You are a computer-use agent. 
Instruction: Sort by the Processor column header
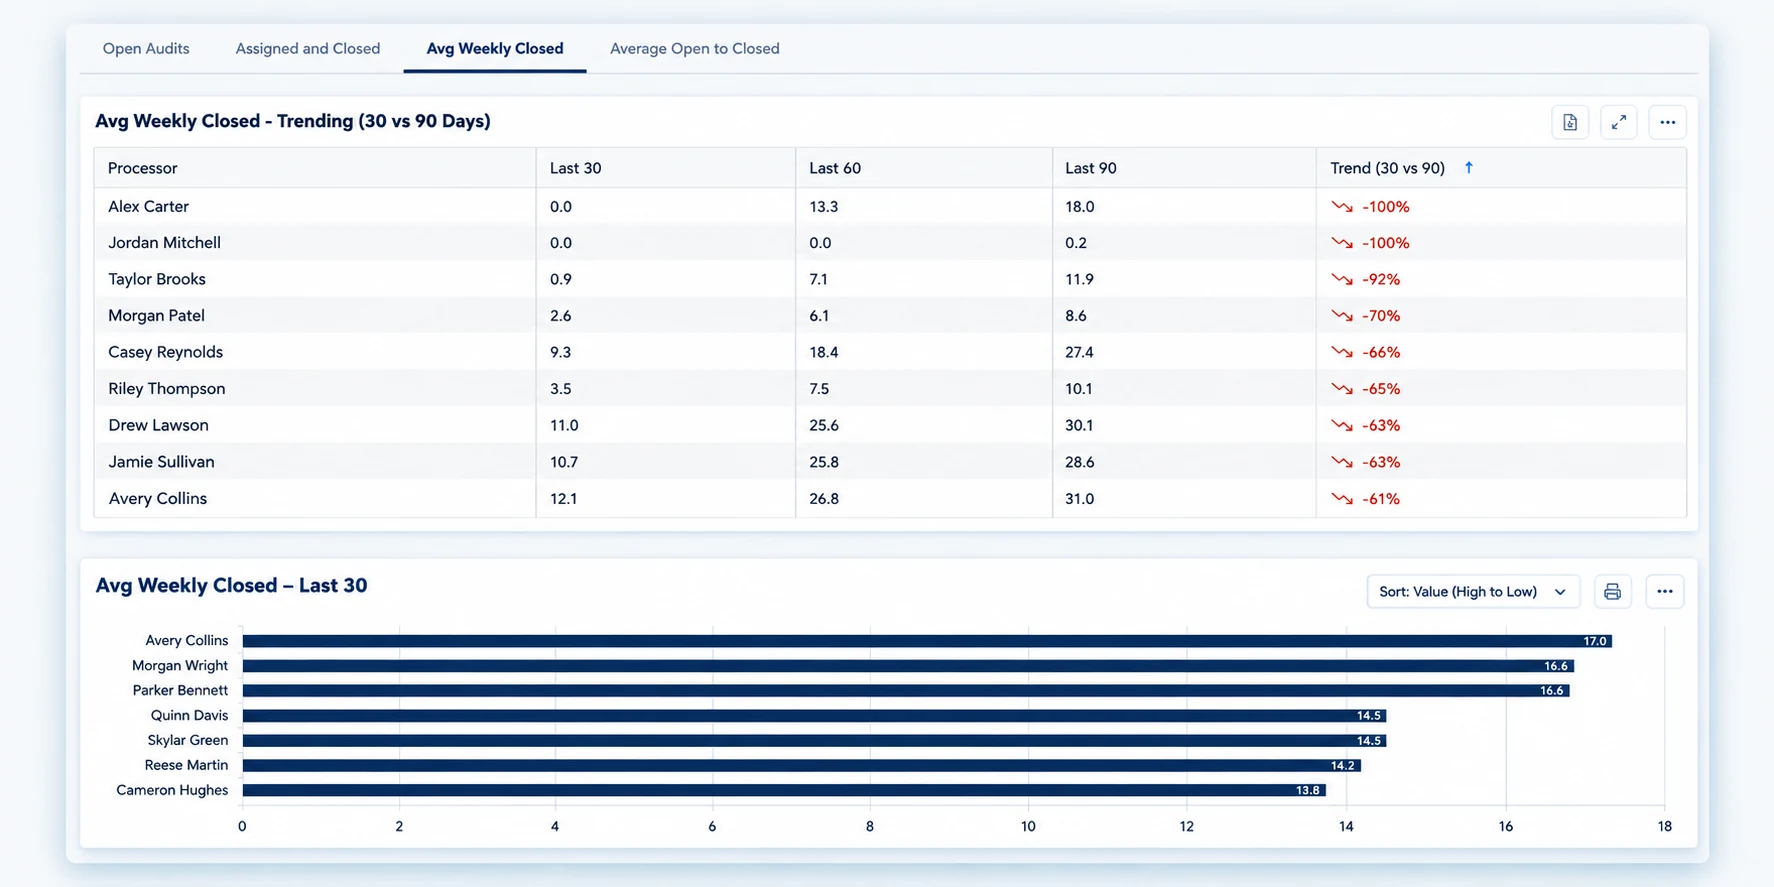(143, 168)
